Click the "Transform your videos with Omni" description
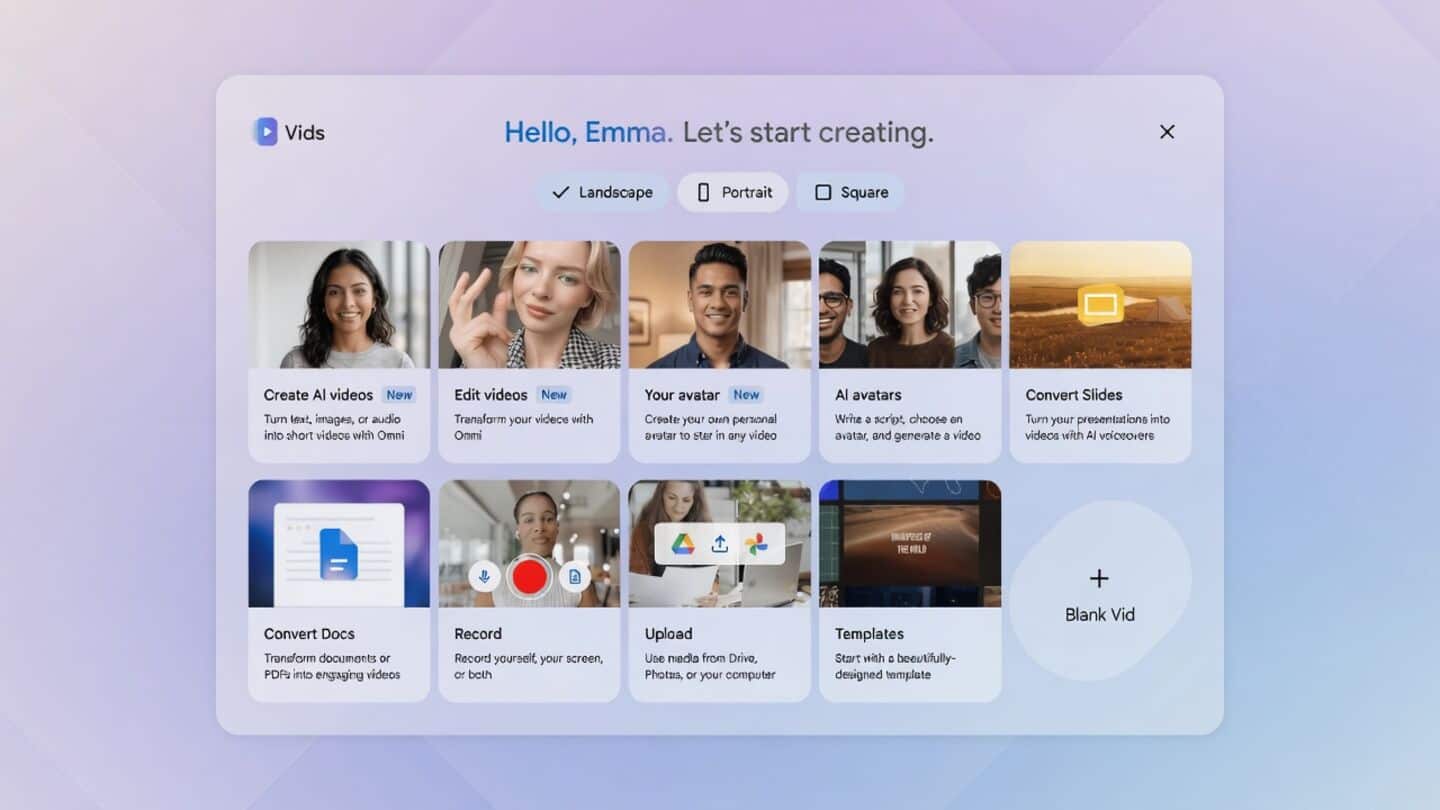This screenshot has width=1440, height=810. [x=523, y=427]
